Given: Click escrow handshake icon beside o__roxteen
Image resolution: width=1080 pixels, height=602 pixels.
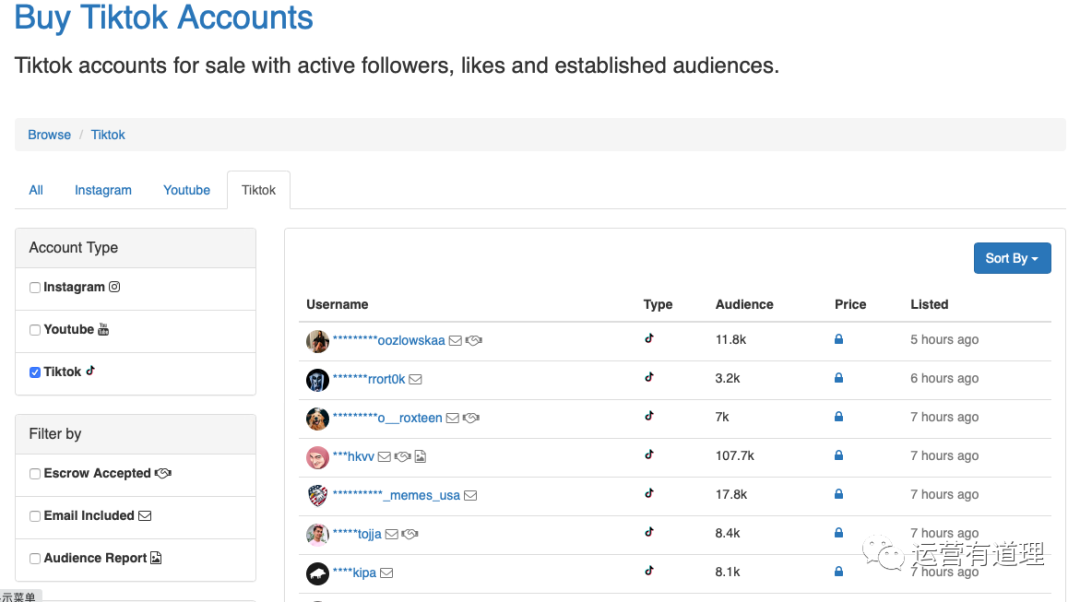Looking at the screenshot, I should click(473, 418).
